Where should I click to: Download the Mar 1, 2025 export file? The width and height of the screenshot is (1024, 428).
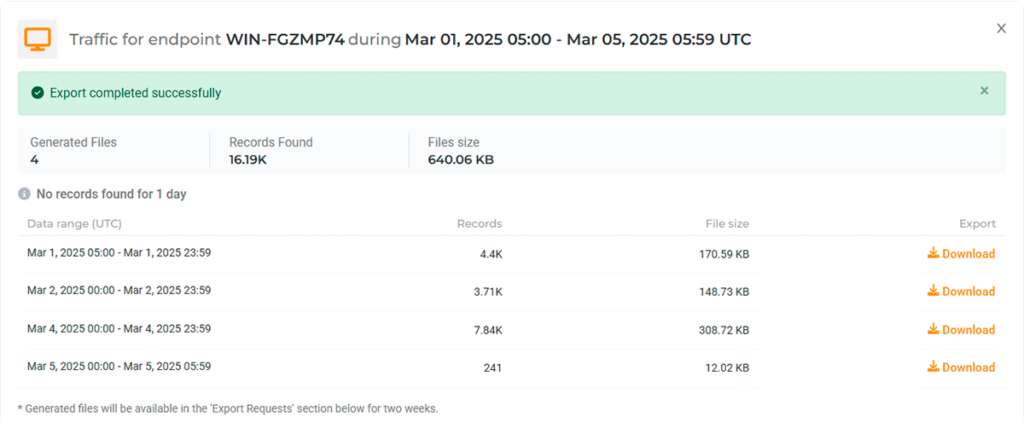pyautogui.click(x=961, y=254)
